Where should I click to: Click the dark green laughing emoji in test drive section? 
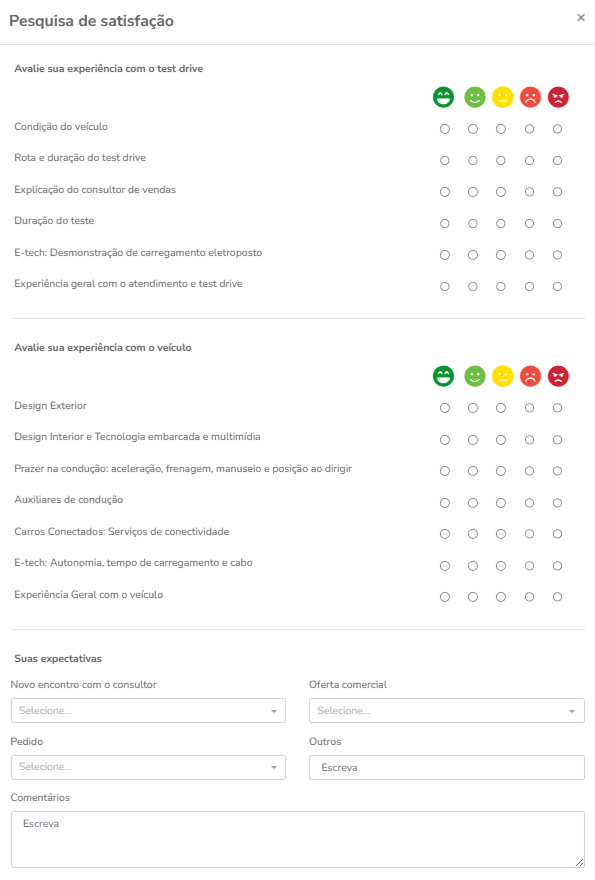443,97
